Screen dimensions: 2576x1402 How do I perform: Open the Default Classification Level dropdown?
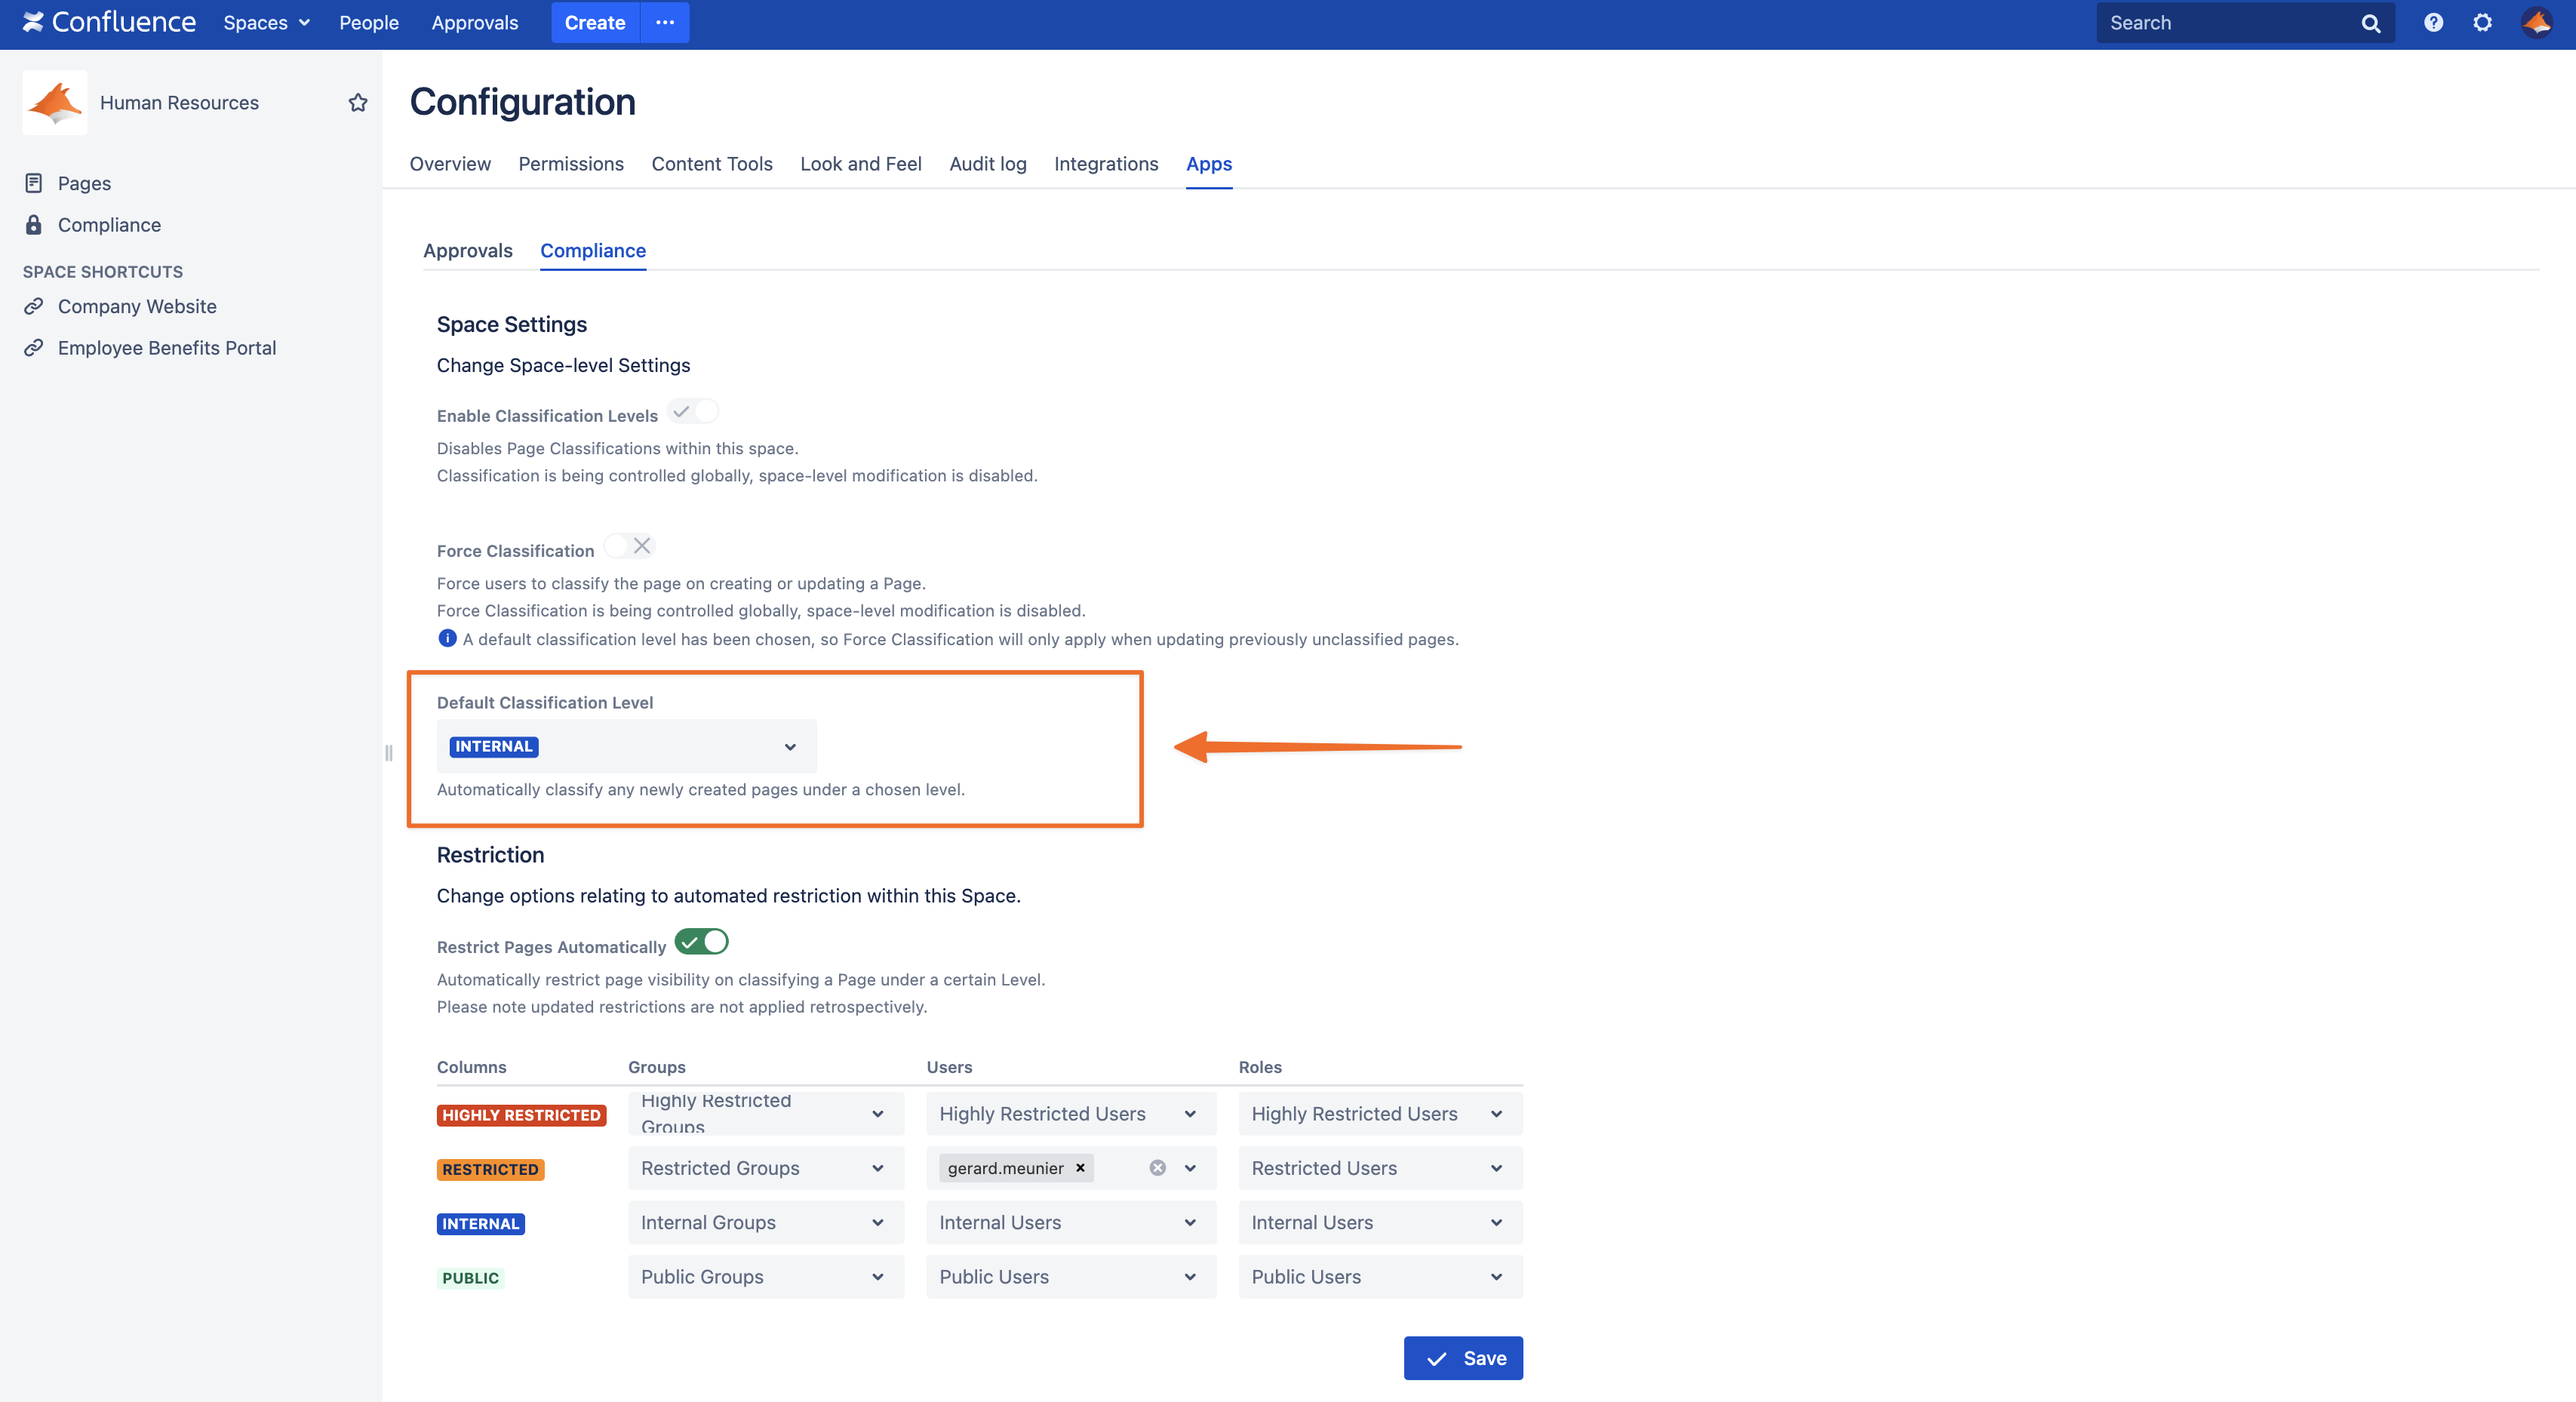point(626,746)
